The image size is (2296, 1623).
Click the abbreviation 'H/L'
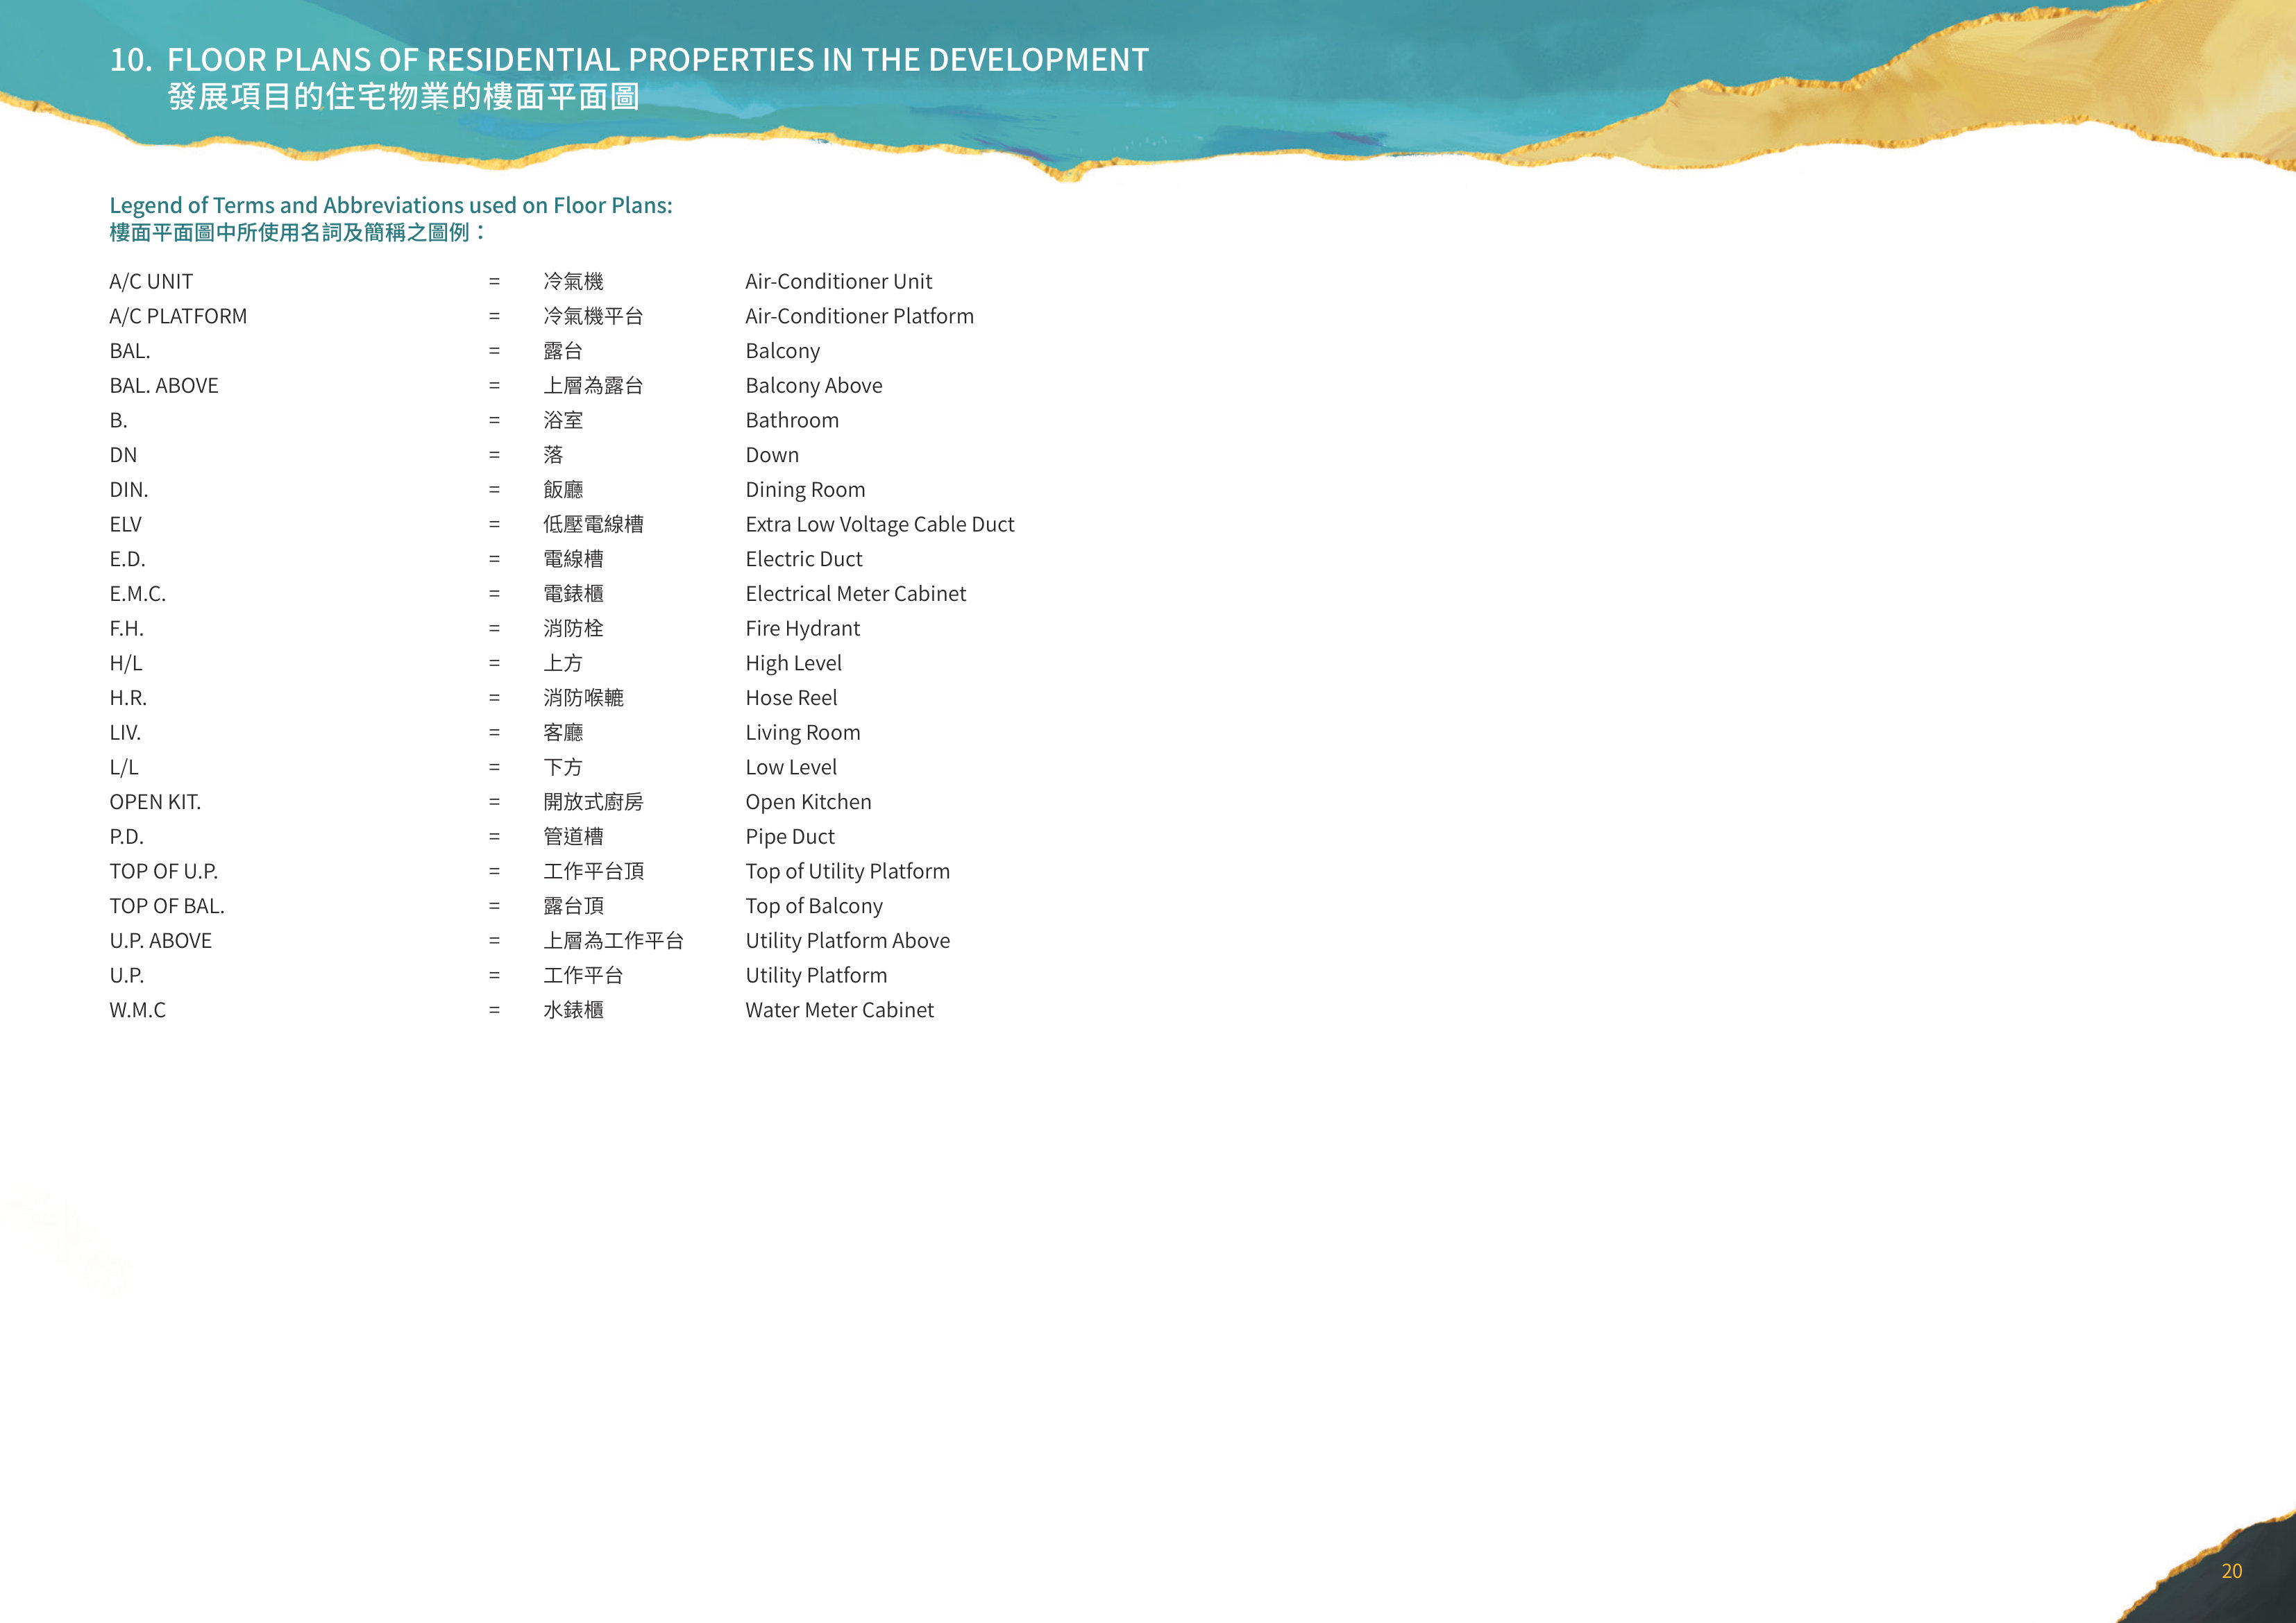(125, 663)
